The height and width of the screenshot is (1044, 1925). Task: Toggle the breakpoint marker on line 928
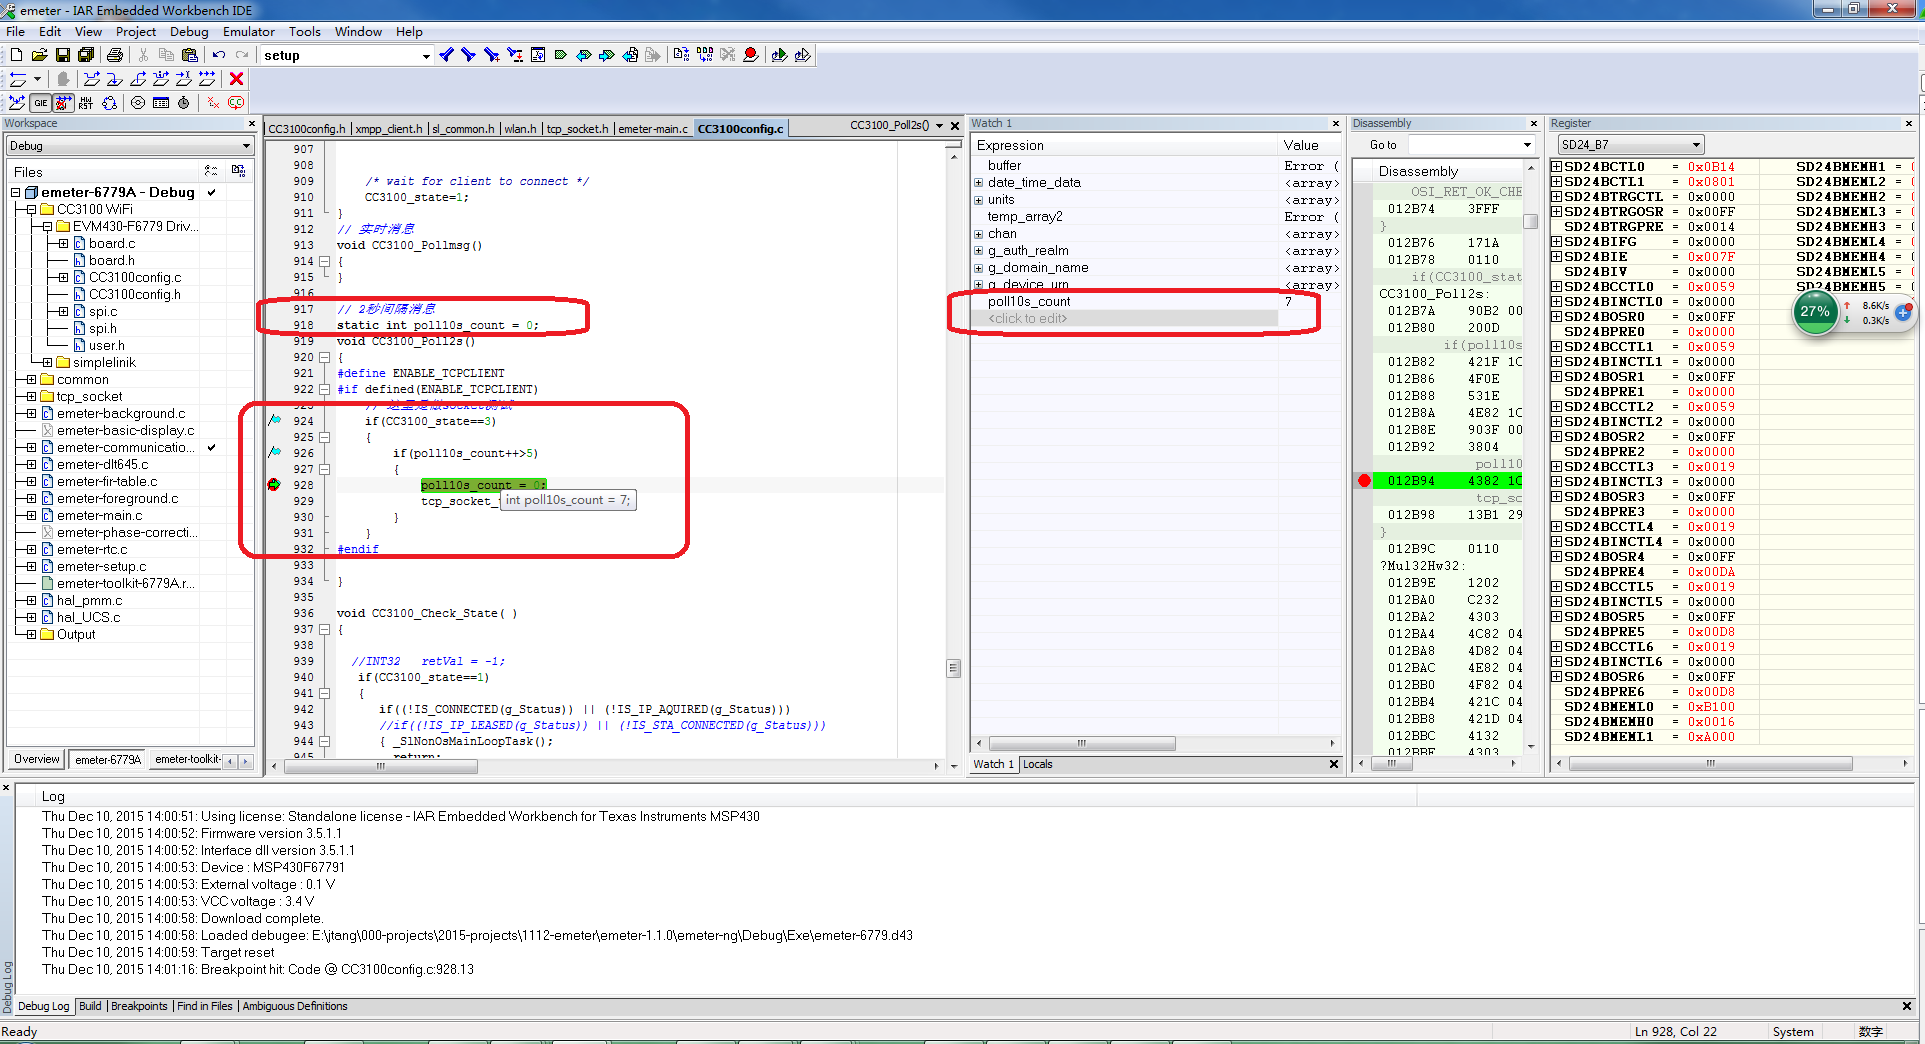(x=274, y=485)
